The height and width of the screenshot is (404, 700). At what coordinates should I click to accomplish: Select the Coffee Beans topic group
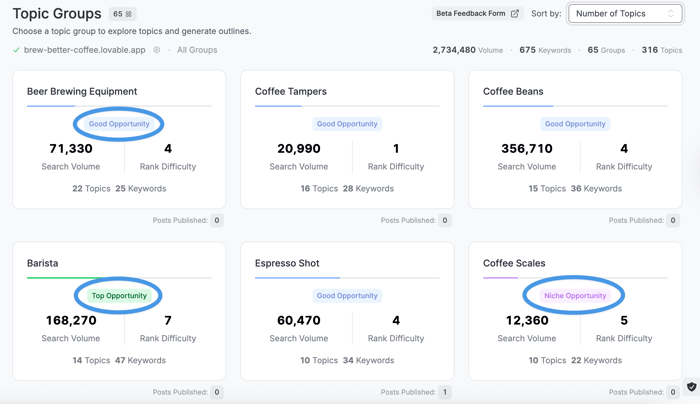(513, 91)
